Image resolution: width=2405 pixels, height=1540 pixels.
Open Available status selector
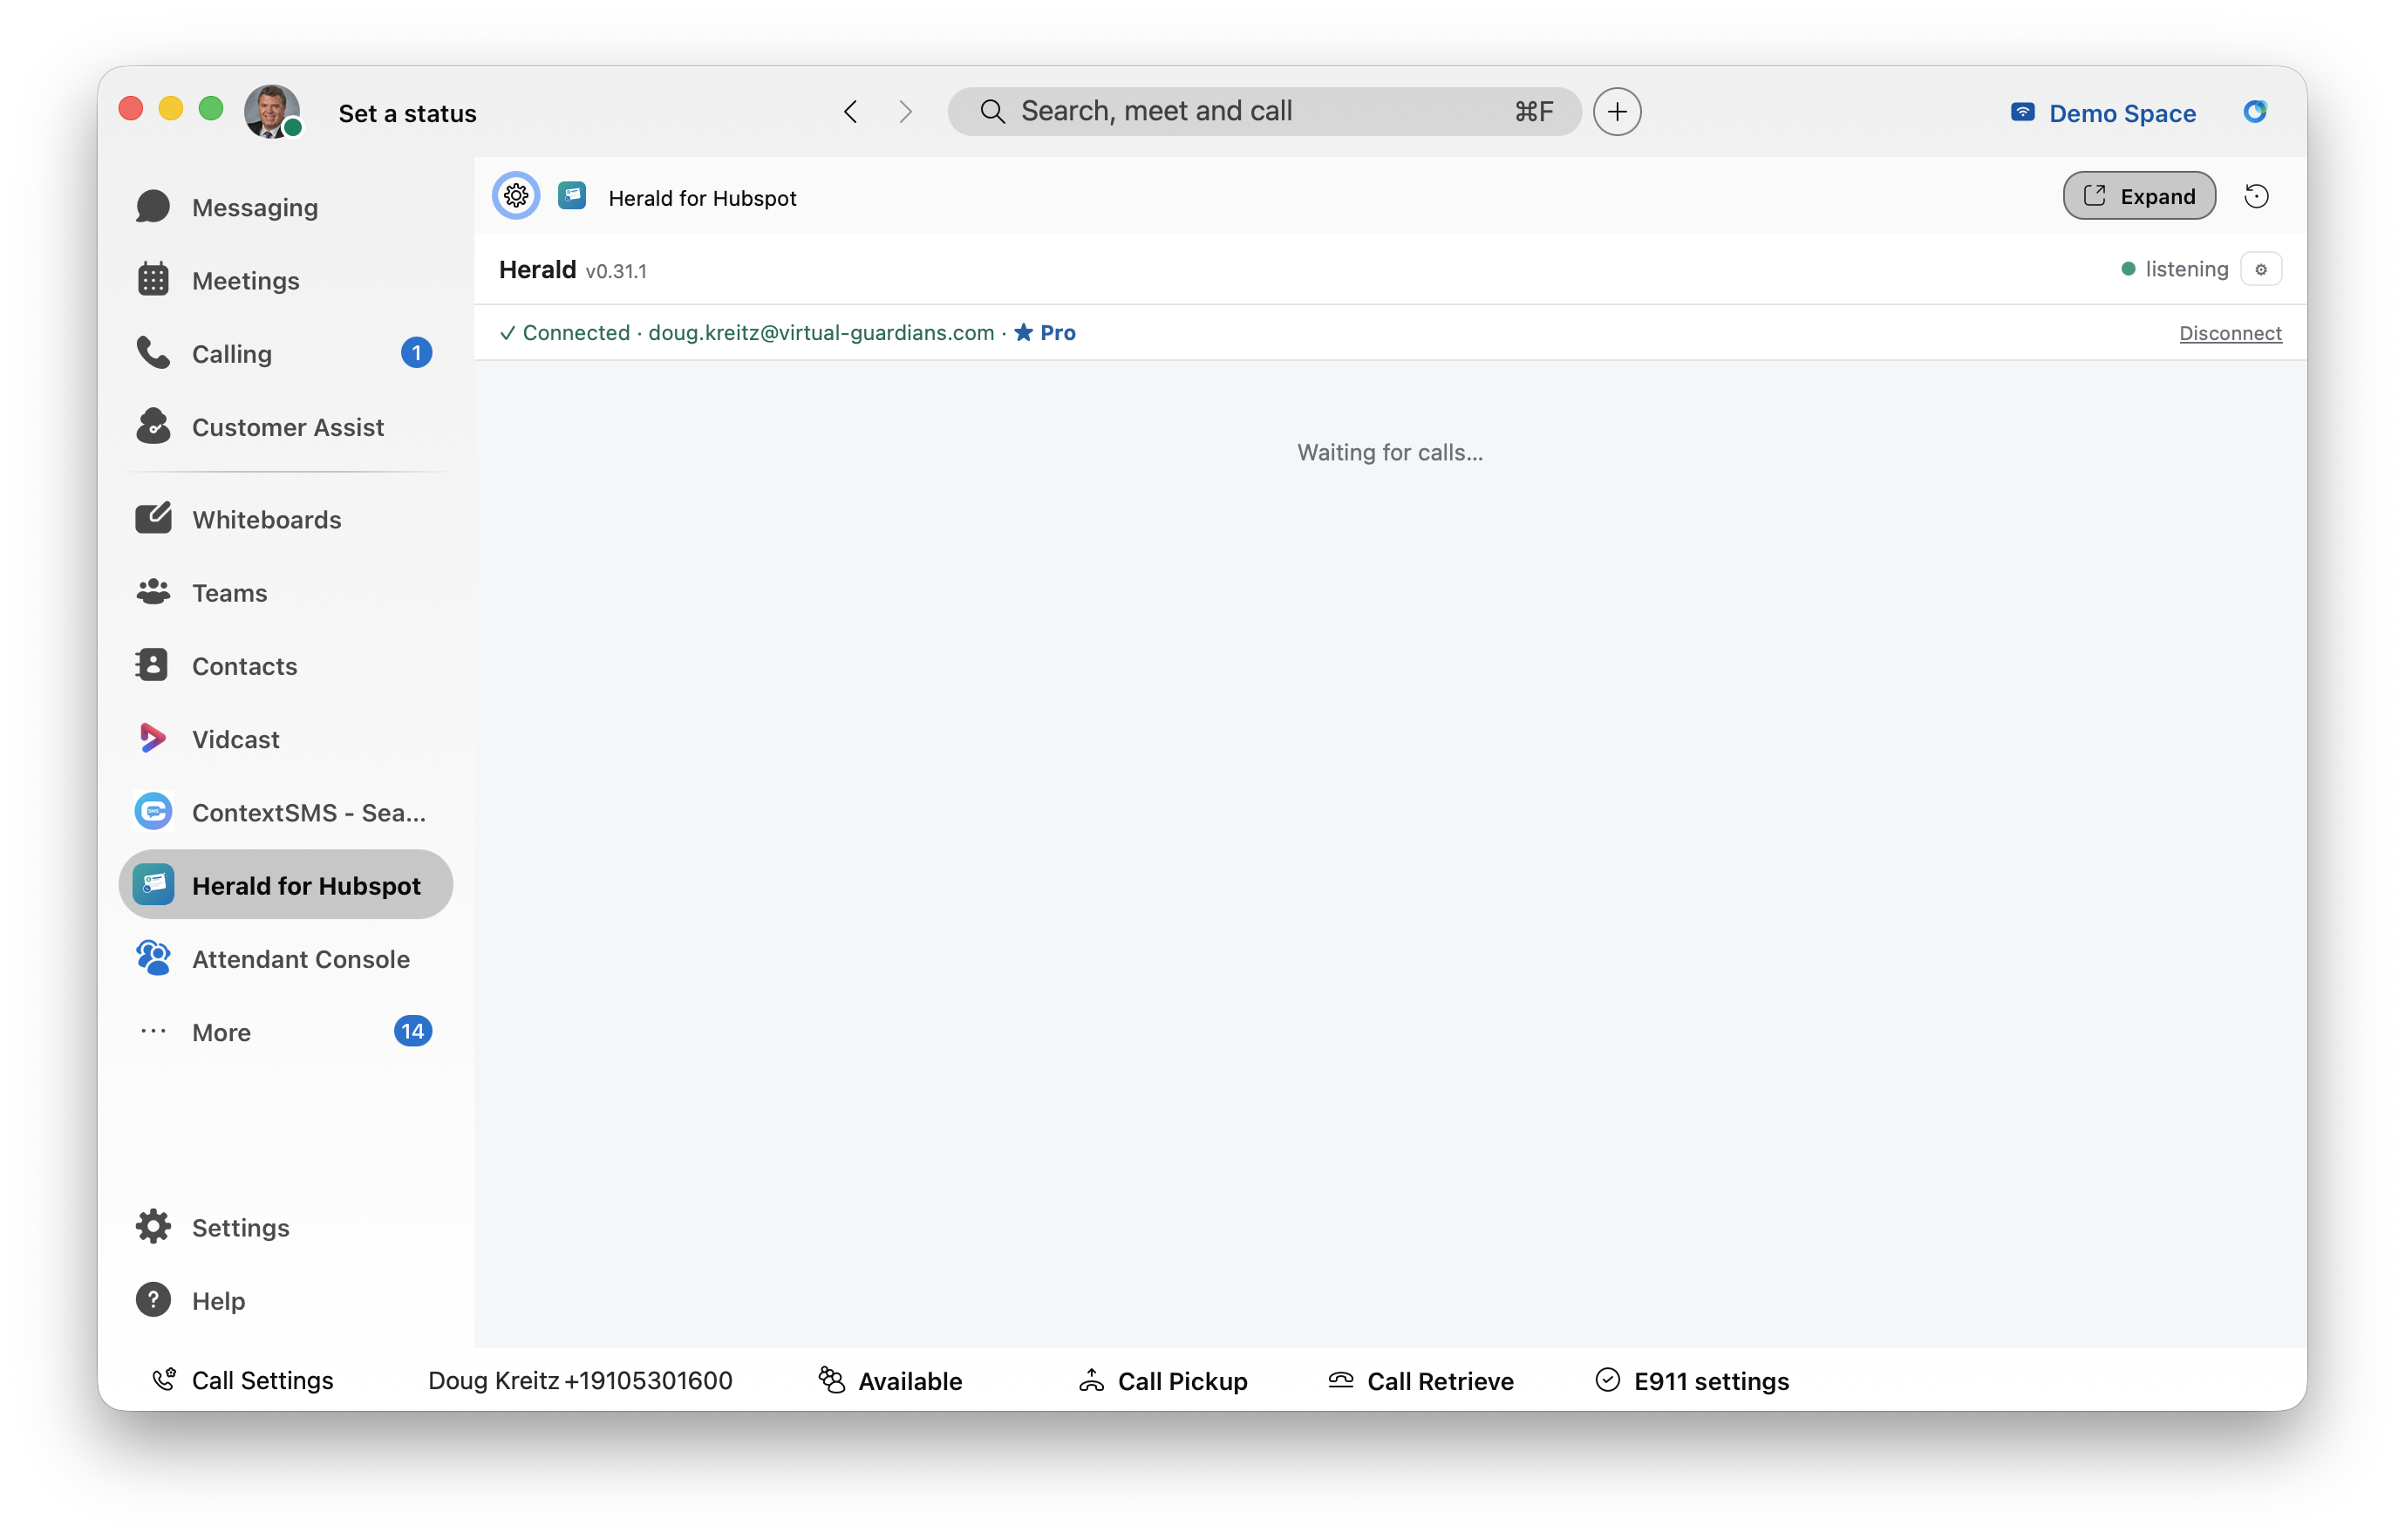[x=890, y=1380]
